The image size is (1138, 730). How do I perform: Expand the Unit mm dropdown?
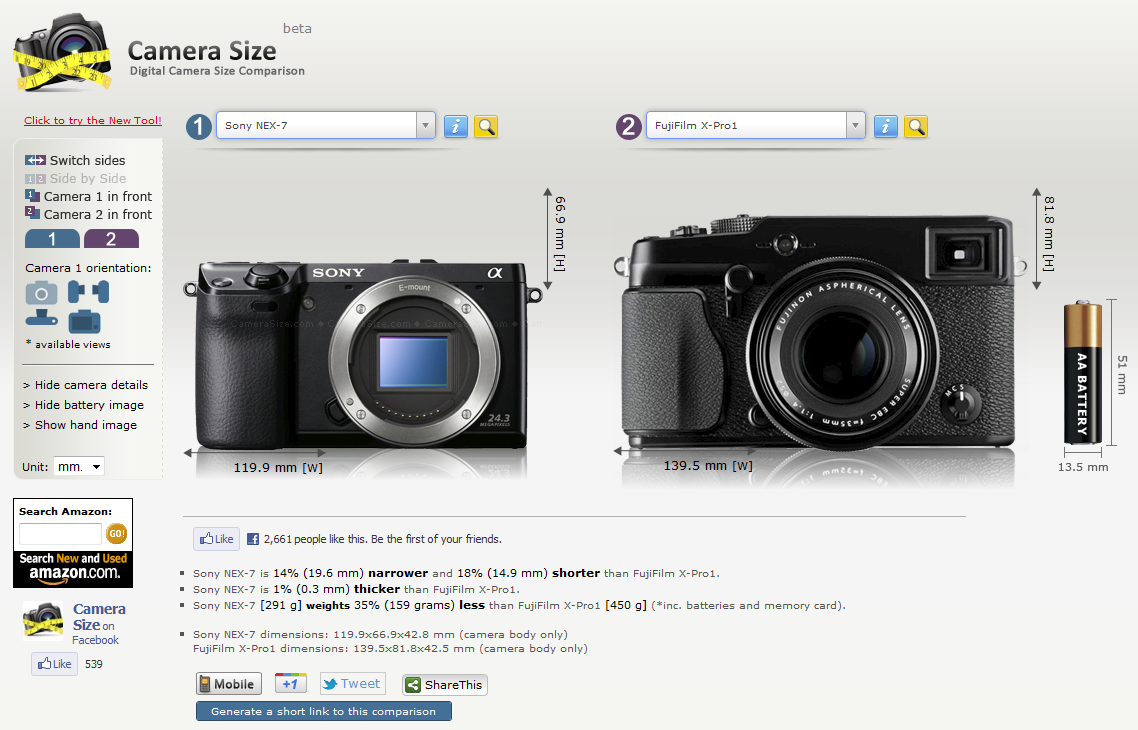click(x=80, y=467)
